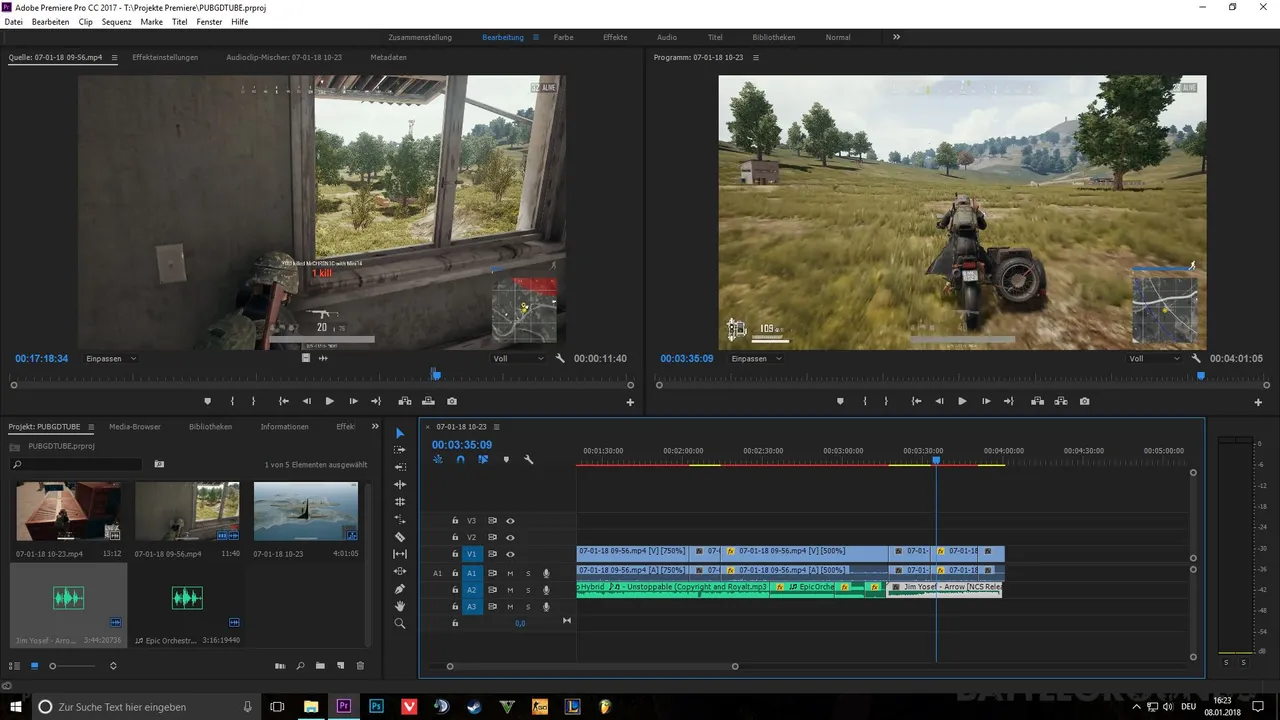Play the Program monitor sequence

pyautogui.click(x=962, y=401)
